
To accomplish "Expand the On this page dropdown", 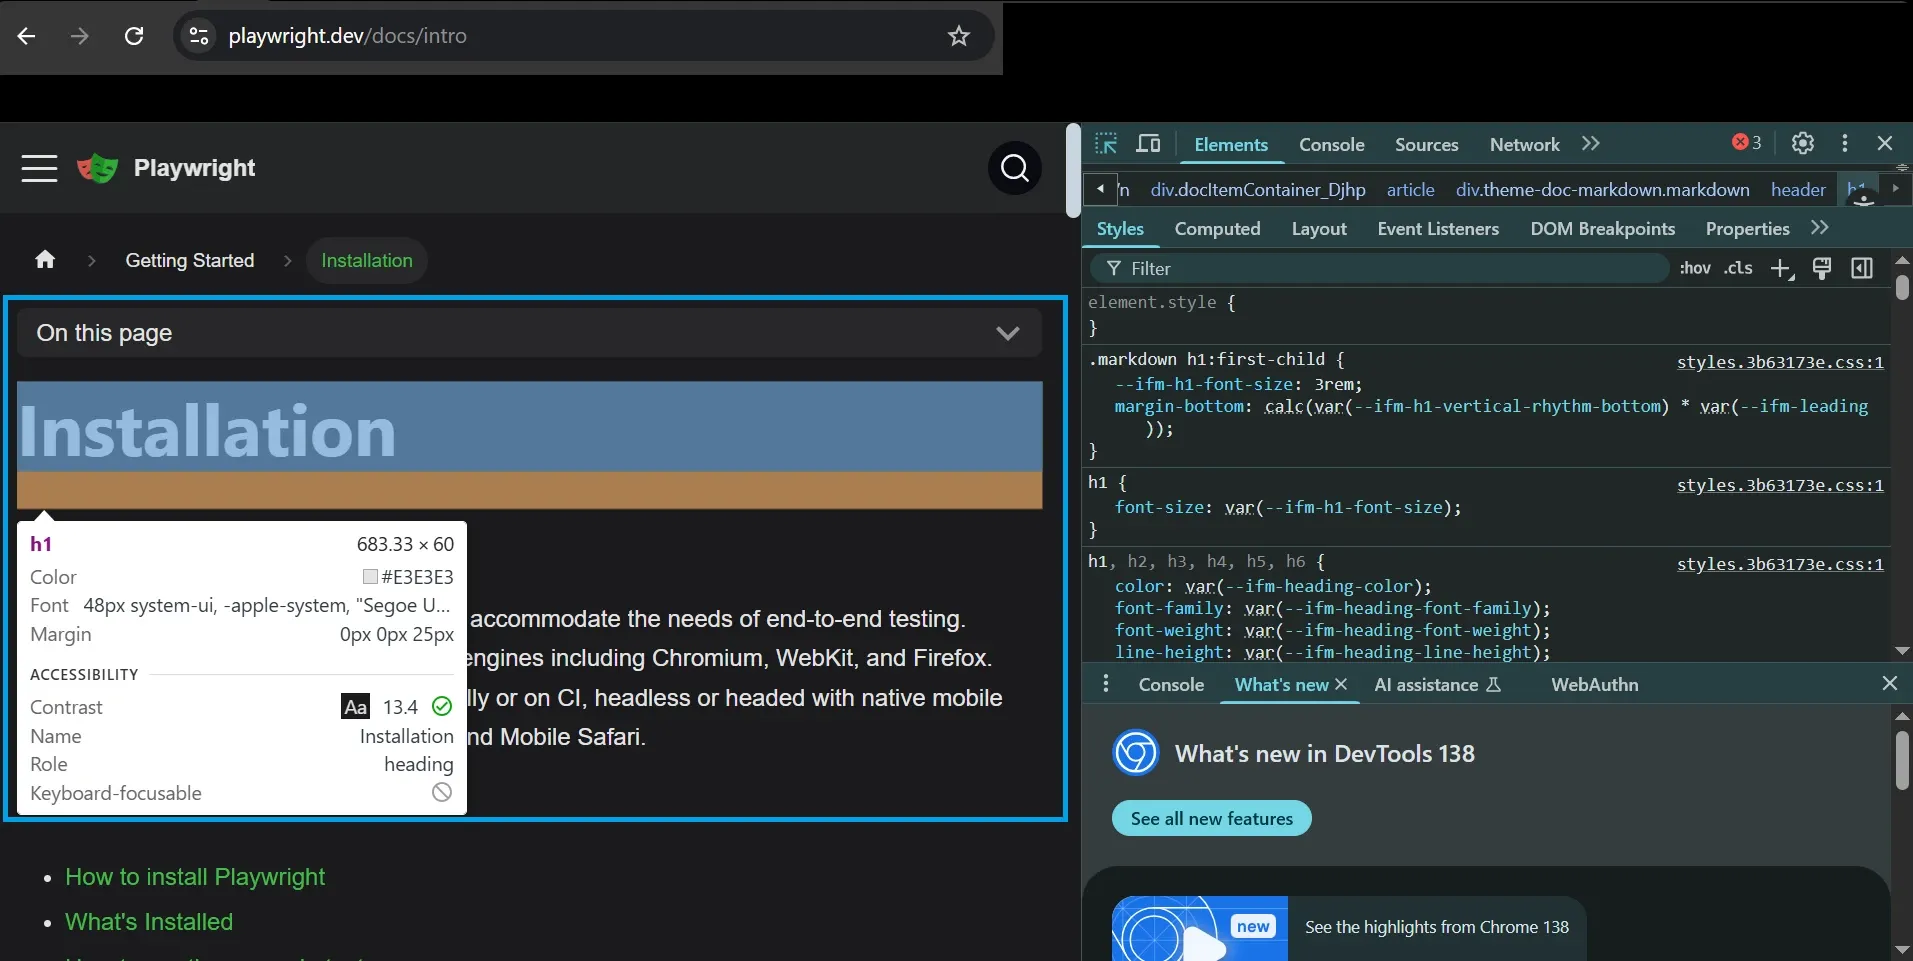I will [529, 333].
